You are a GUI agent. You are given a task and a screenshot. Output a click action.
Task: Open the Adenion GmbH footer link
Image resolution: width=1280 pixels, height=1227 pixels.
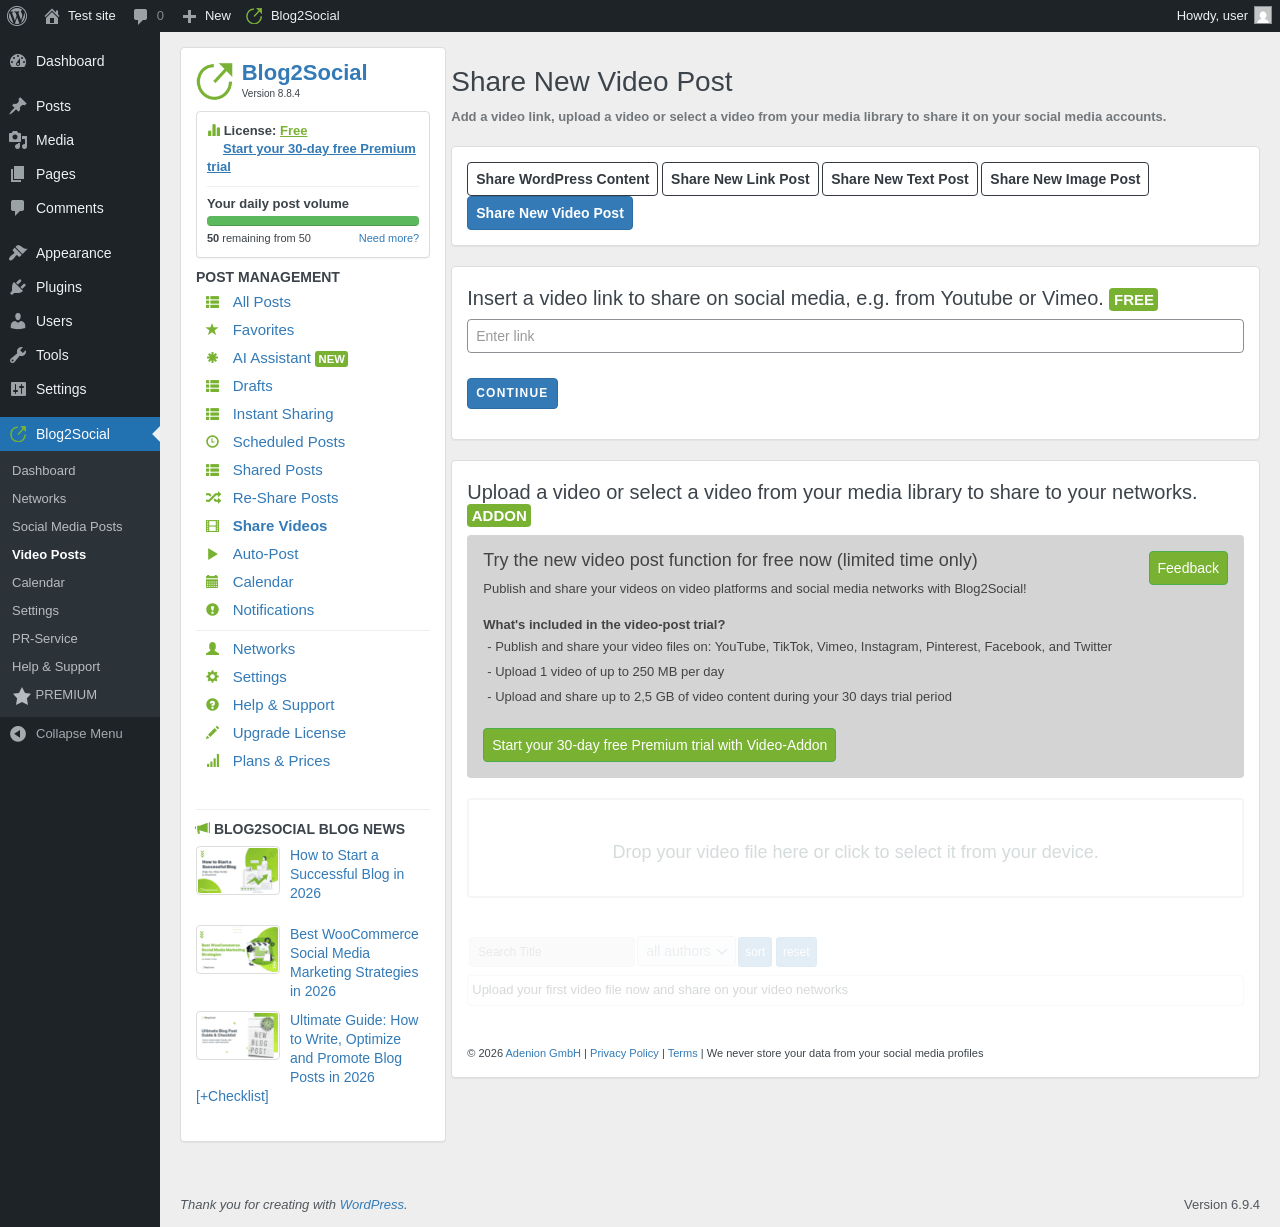(543, 1053)
